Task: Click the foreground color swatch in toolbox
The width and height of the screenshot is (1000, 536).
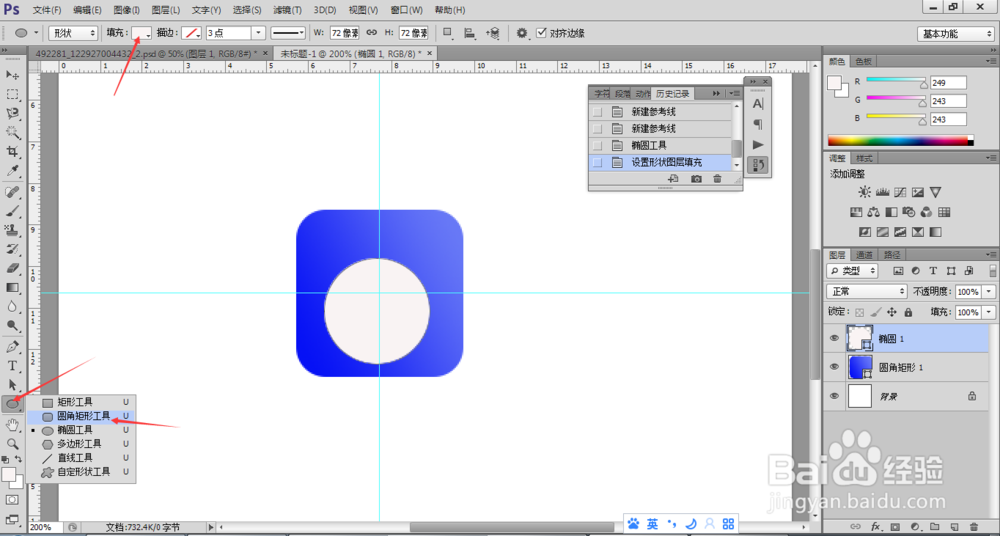Action: tap(9, 475)
